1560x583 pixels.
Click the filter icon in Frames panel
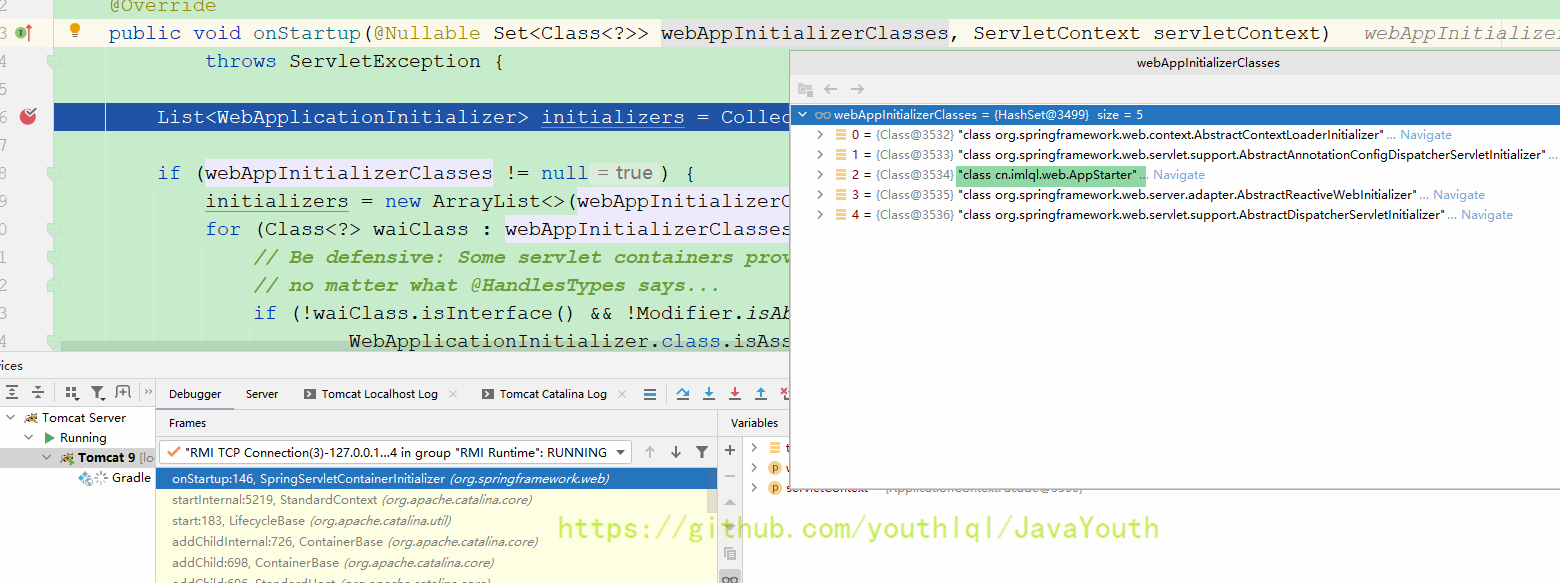[702, 452]
